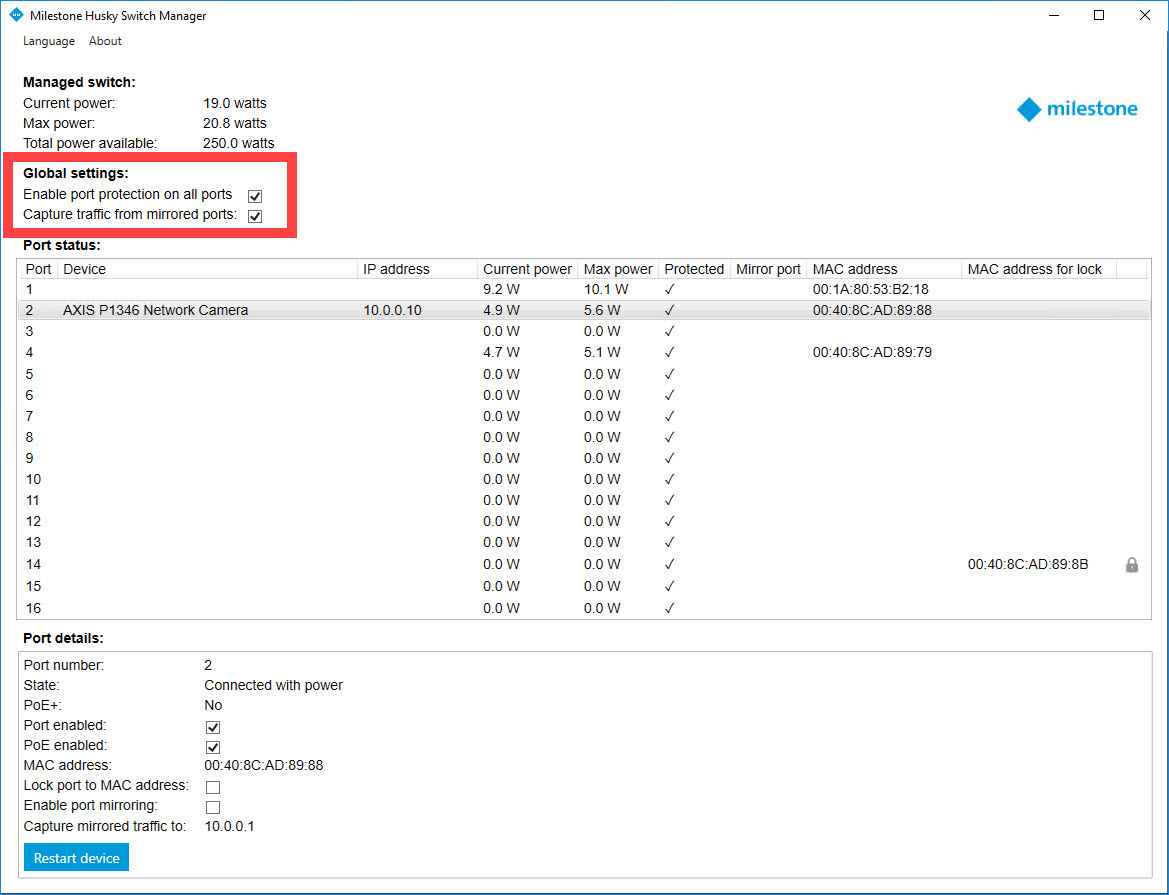Viewport: 1169px width, 895px height.
Task: Uncheck Capture traffic from mirrored ports
Action: 255,216
